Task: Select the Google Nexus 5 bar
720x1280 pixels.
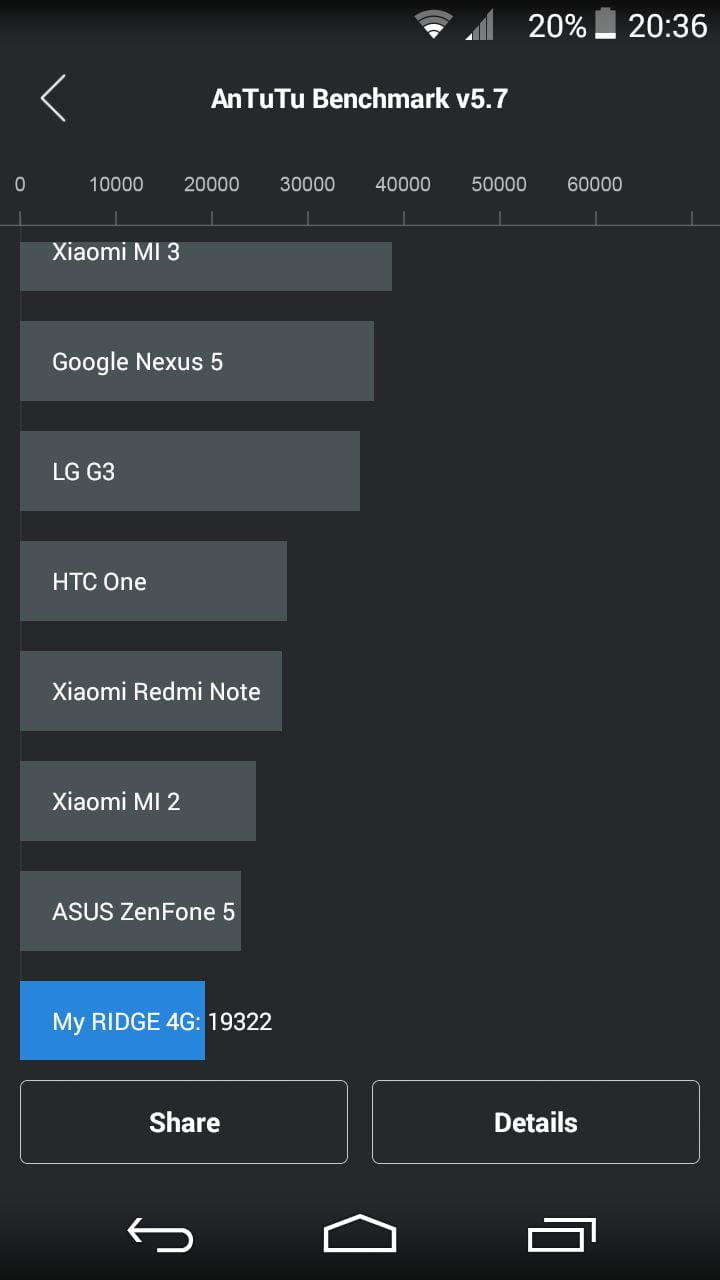Action: [x=196, y=361]
